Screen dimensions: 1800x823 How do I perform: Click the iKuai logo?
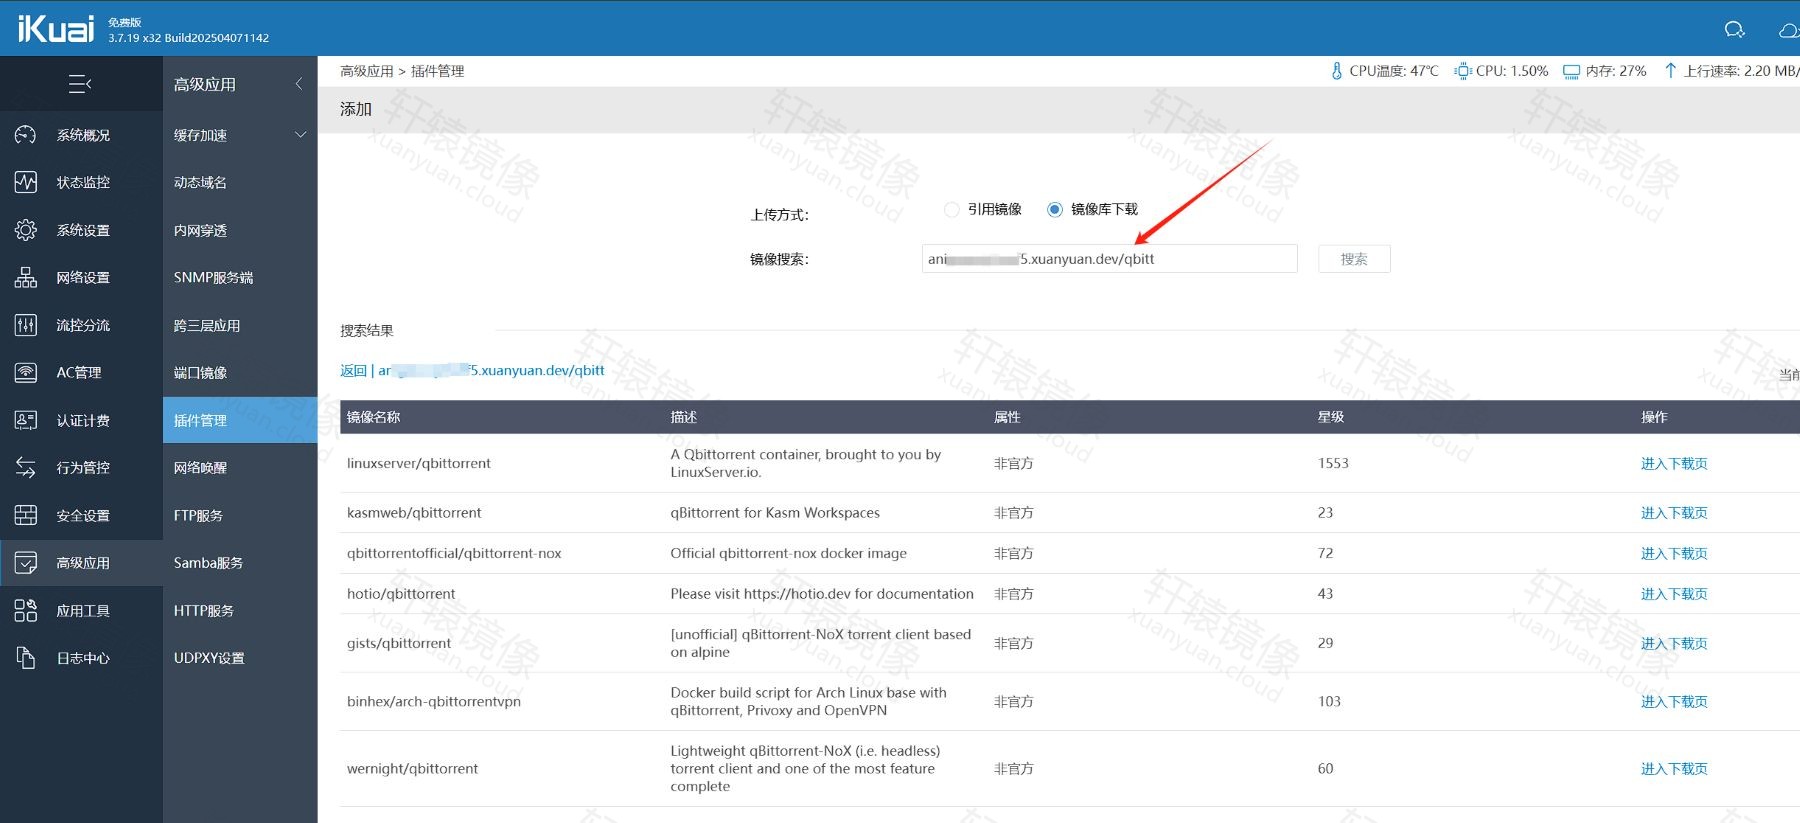(x=56, y=28)
